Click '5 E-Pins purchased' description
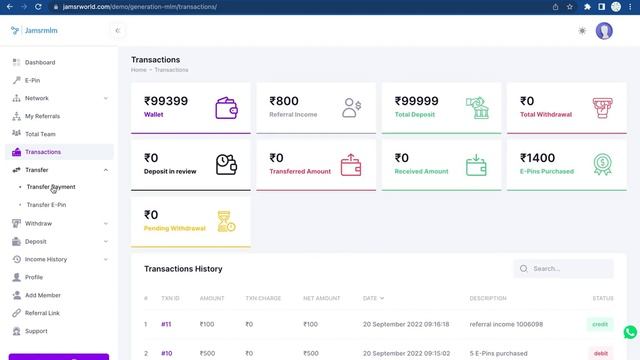 click(x=498, y=353)
